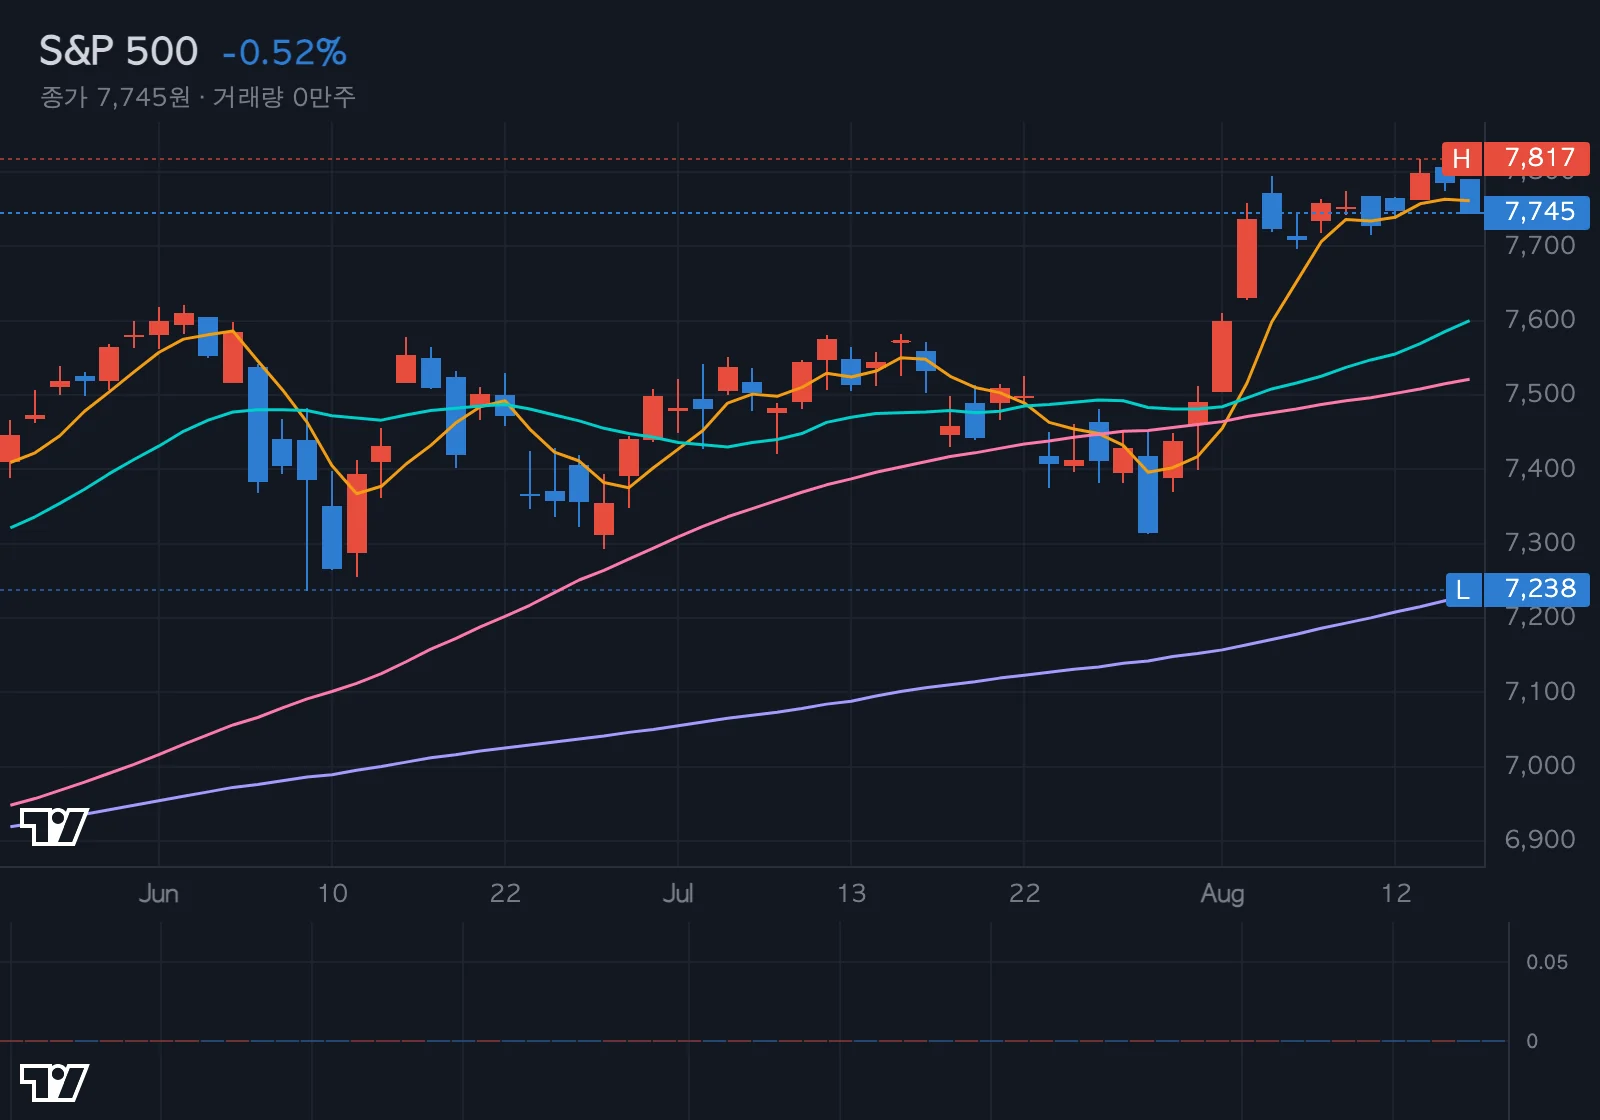Click the Jul date axis label

click(x=678, y=893)
